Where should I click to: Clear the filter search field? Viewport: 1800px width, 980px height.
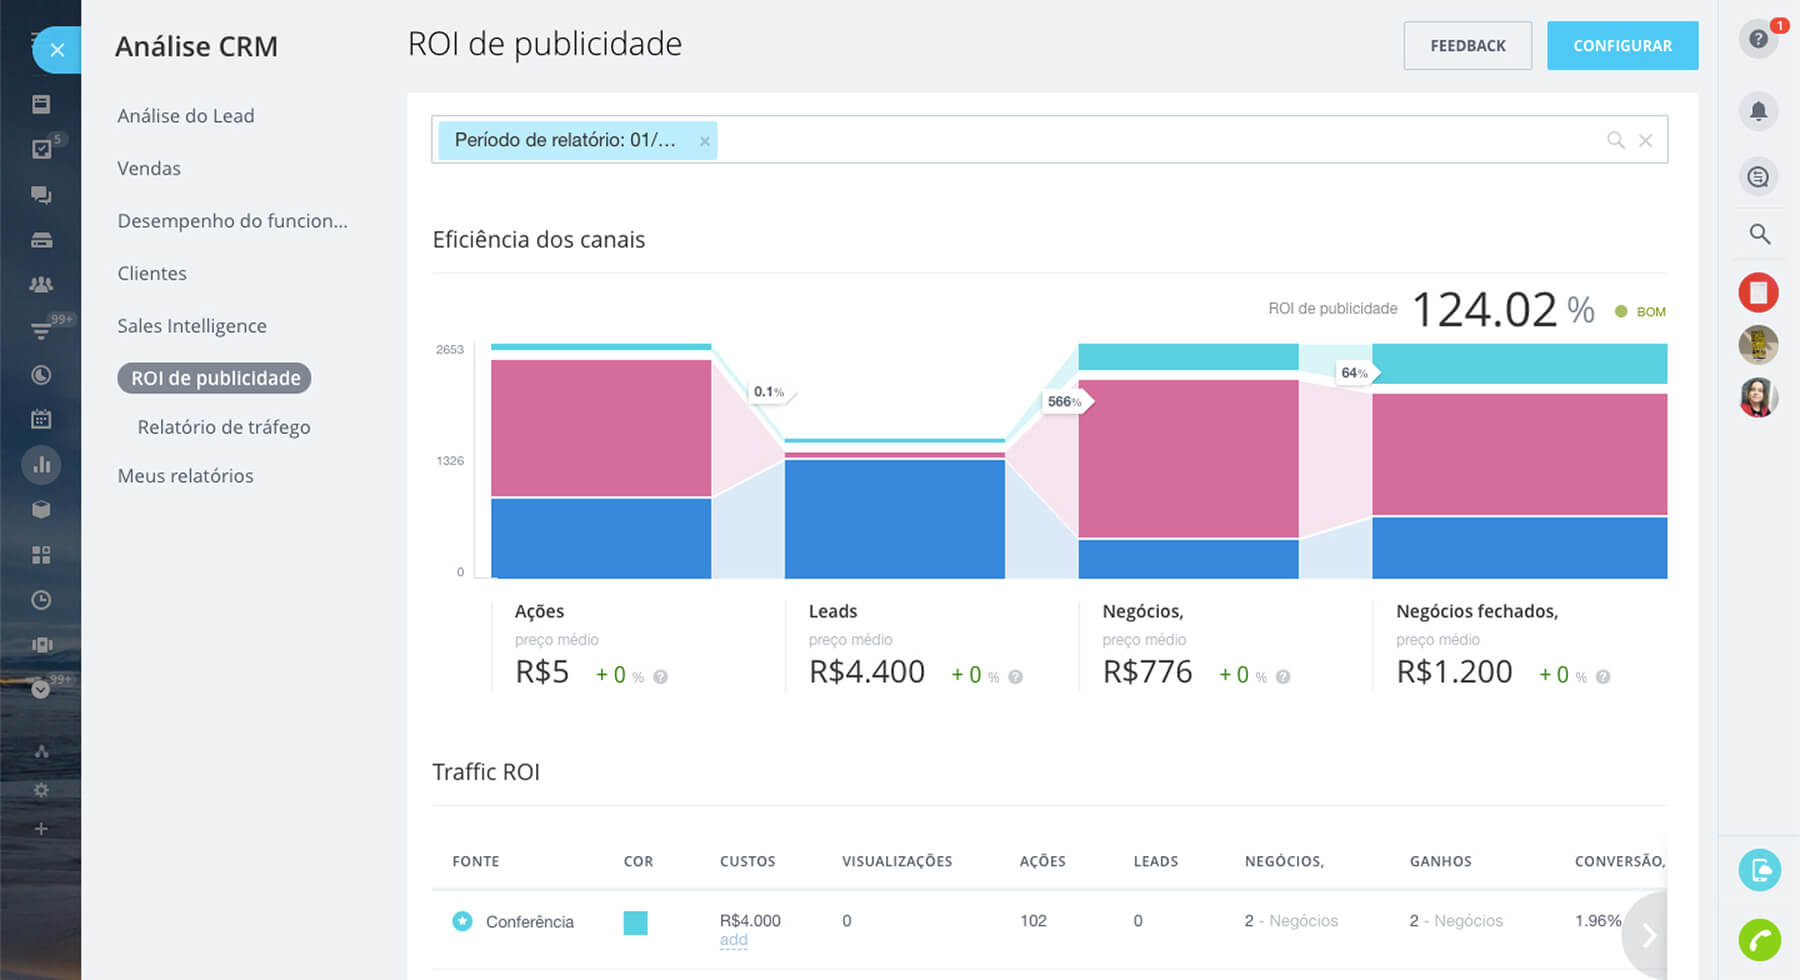point(1645,140)
